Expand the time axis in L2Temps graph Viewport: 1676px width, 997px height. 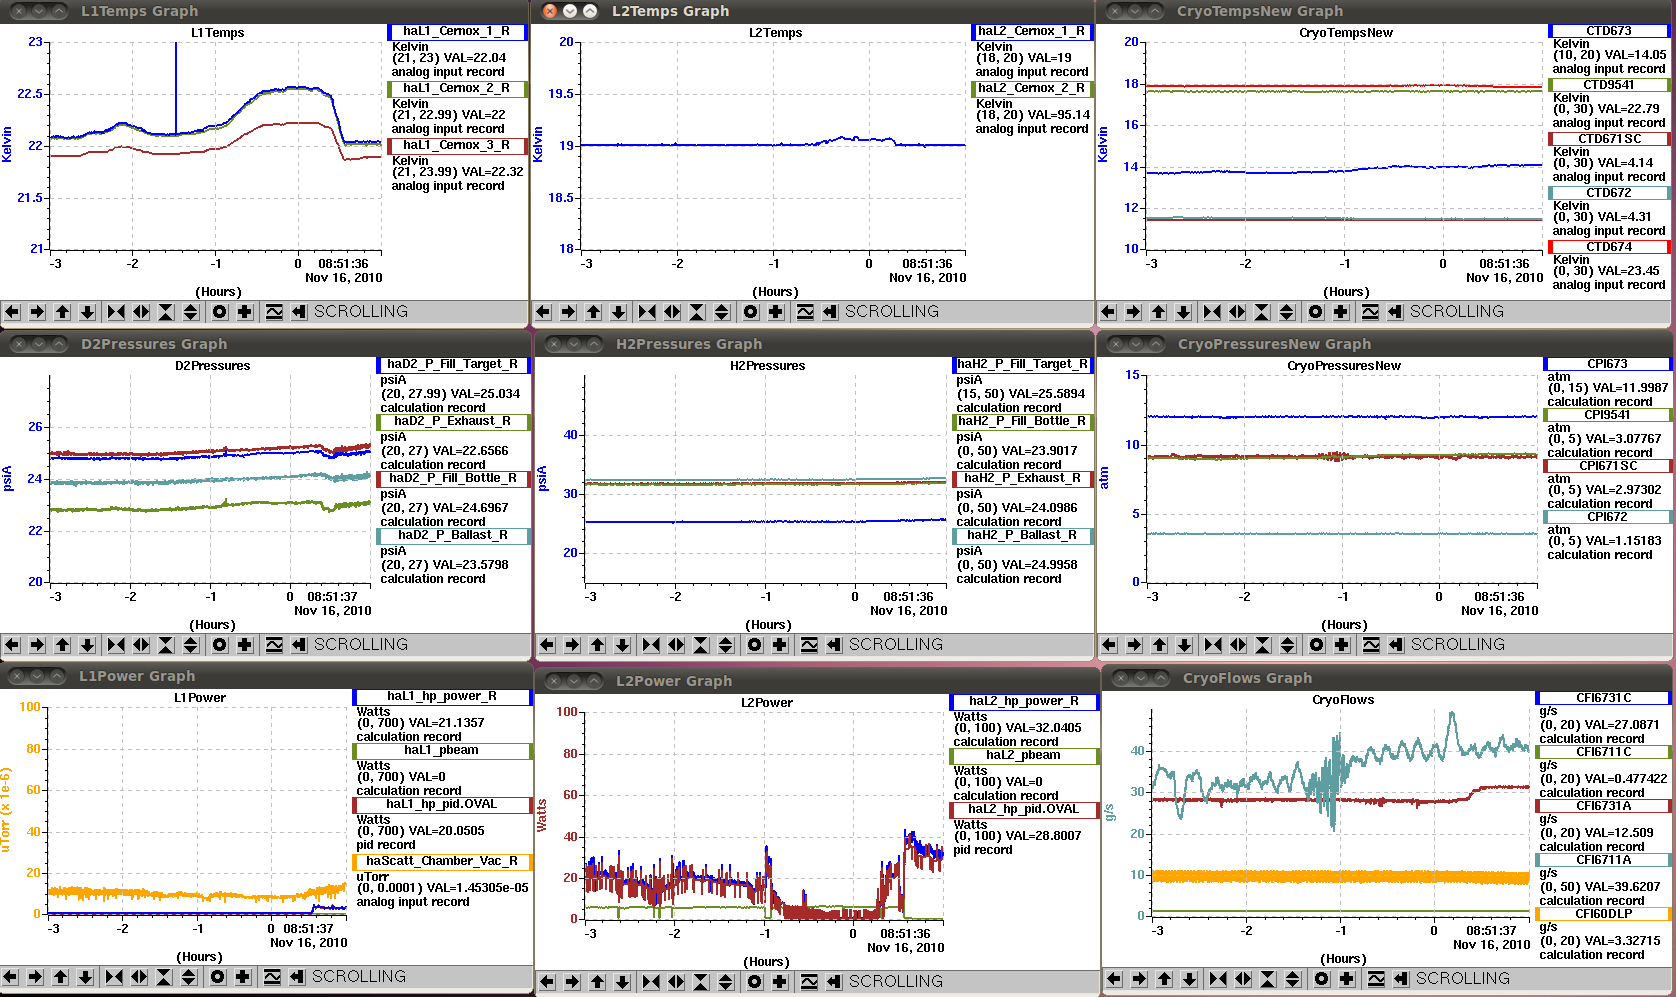672,312
